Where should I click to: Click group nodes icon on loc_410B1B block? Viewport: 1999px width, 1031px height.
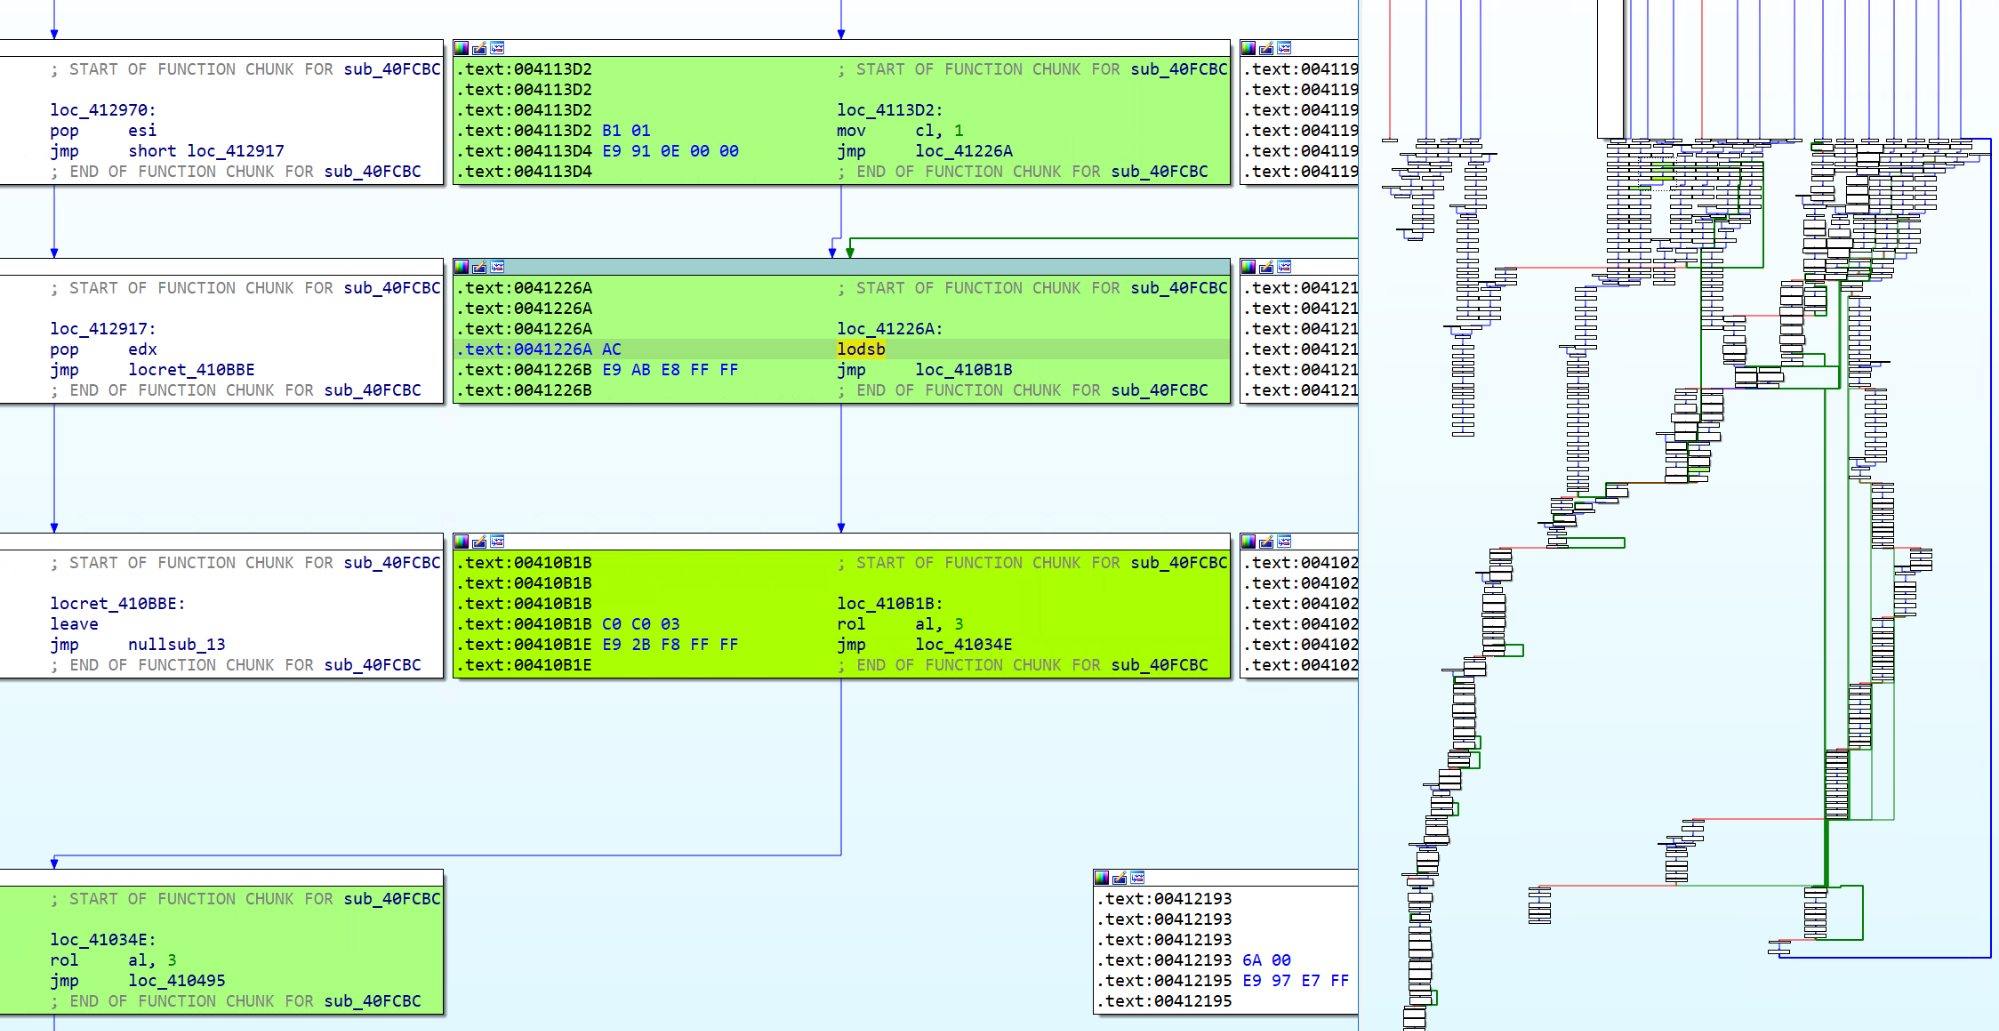click(x=497, y=541)
